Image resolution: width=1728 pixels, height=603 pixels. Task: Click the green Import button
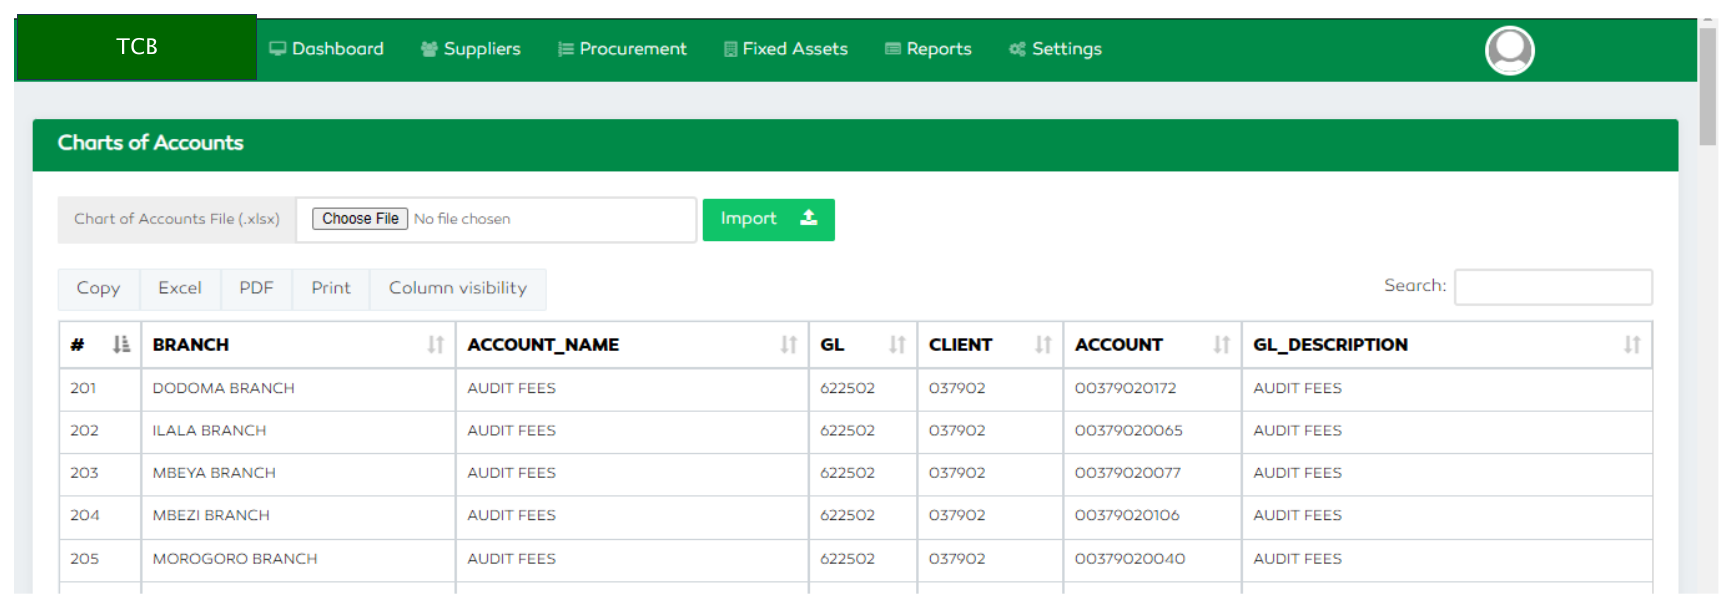pos(768,219)
